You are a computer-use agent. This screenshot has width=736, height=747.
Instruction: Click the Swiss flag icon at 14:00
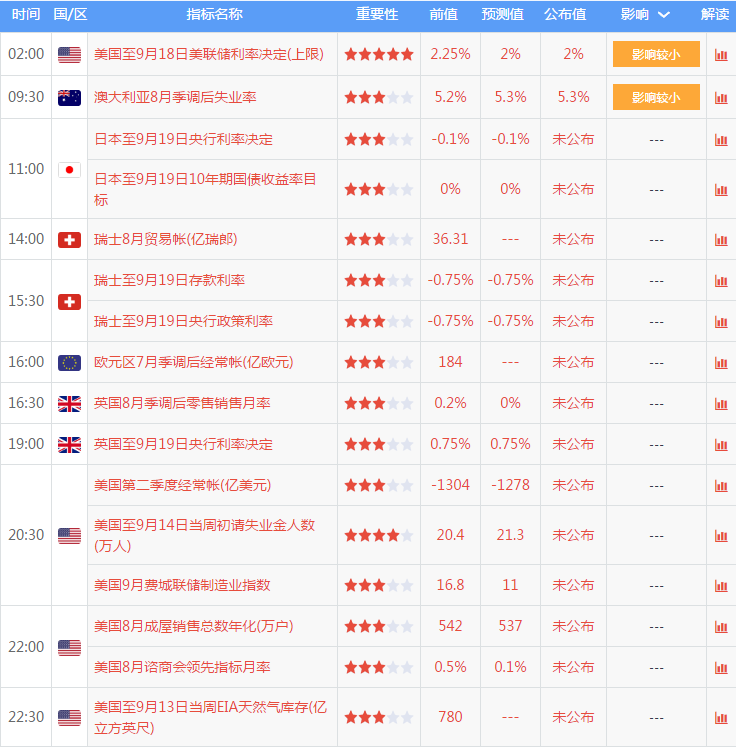[70, 240]
